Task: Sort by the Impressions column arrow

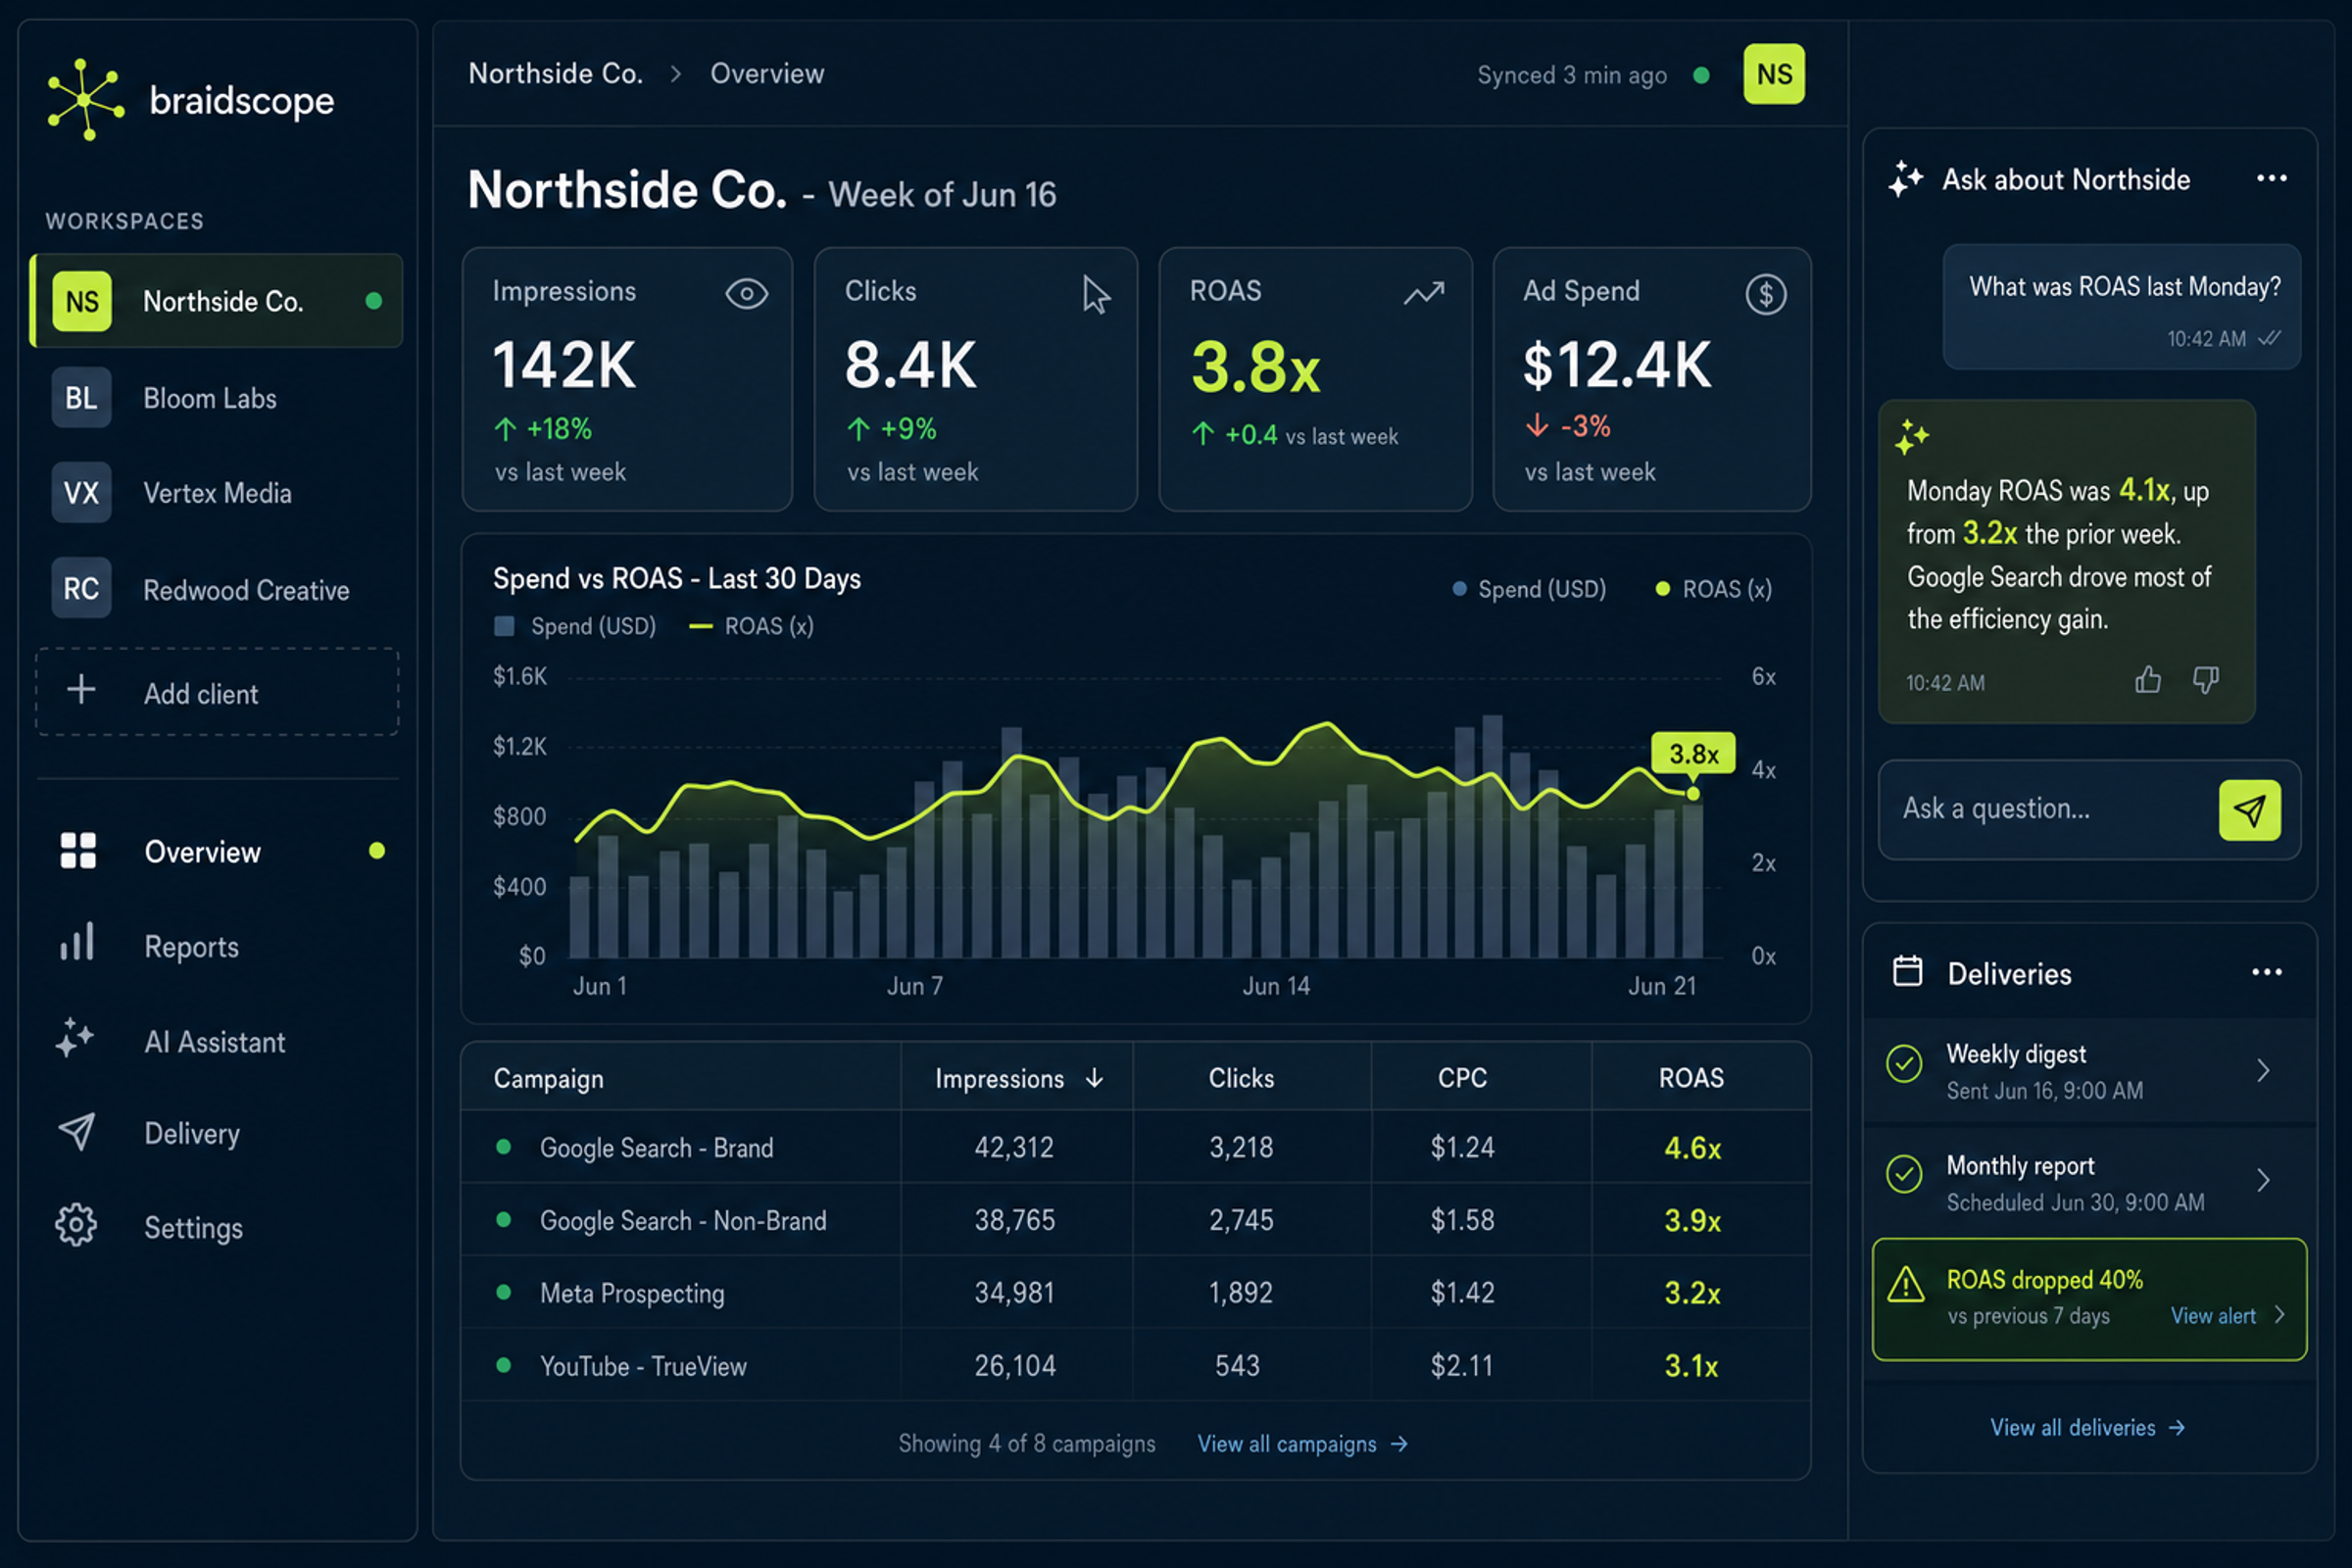Action: tap(1095, 1077)
